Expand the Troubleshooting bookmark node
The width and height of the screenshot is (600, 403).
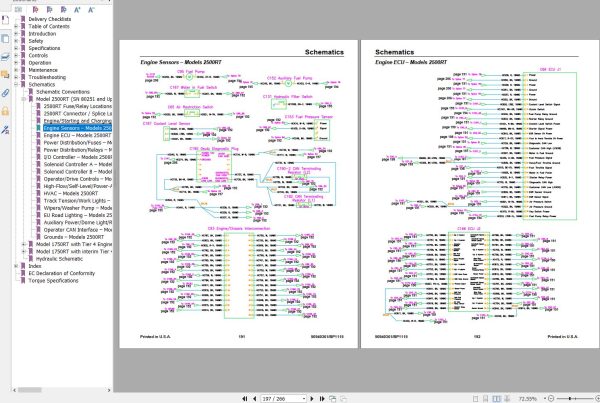click(18, 77)
